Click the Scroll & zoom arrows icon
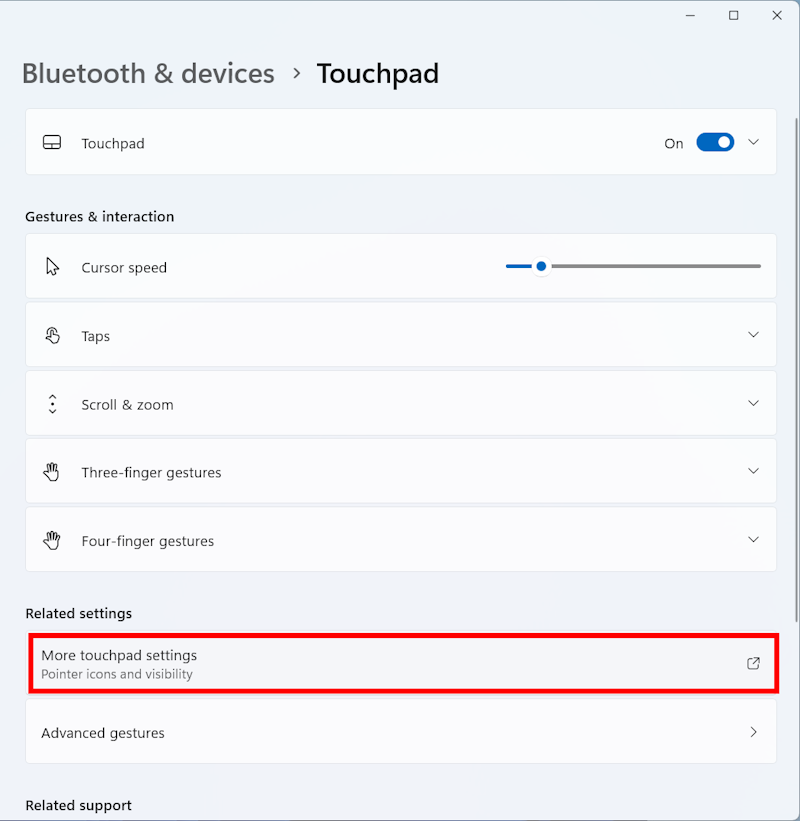This screenshot has width=800, height=821. click(x=52, y=404)
